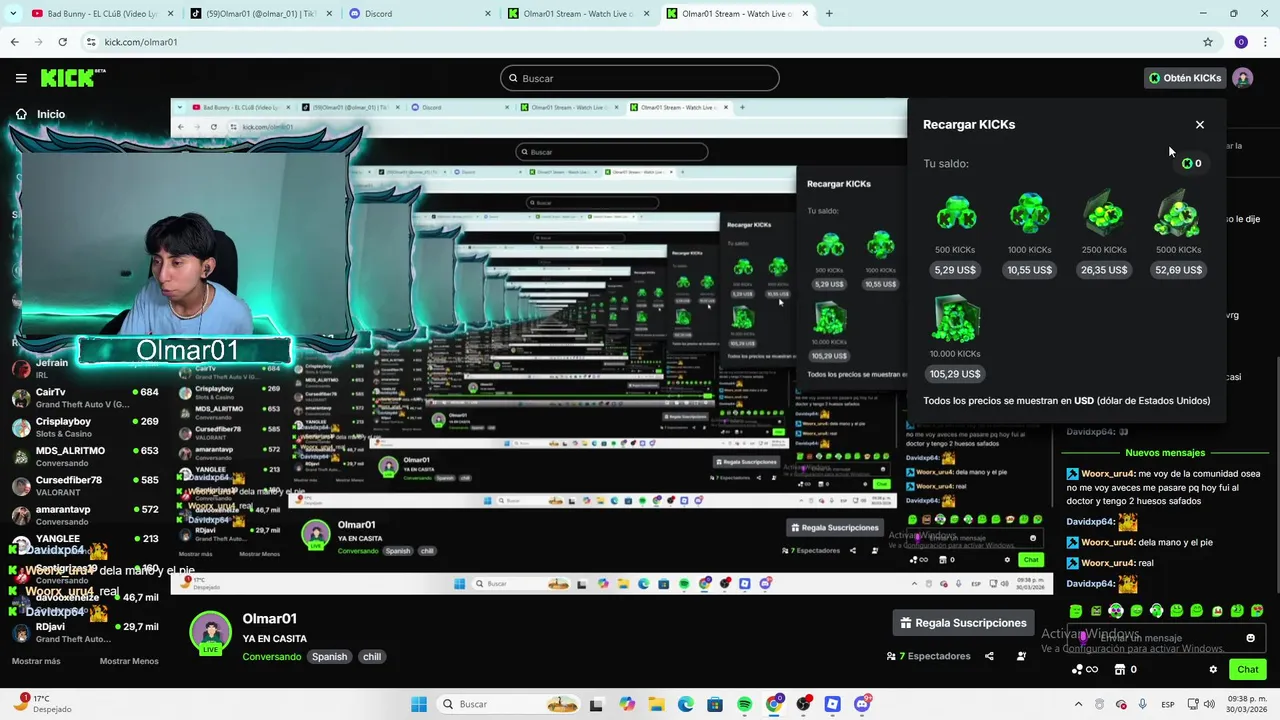Viewport: 1280px width, 720px height.
Task: Click the 7 Espectadores viewer count
Action: click(x=928, y=656)
